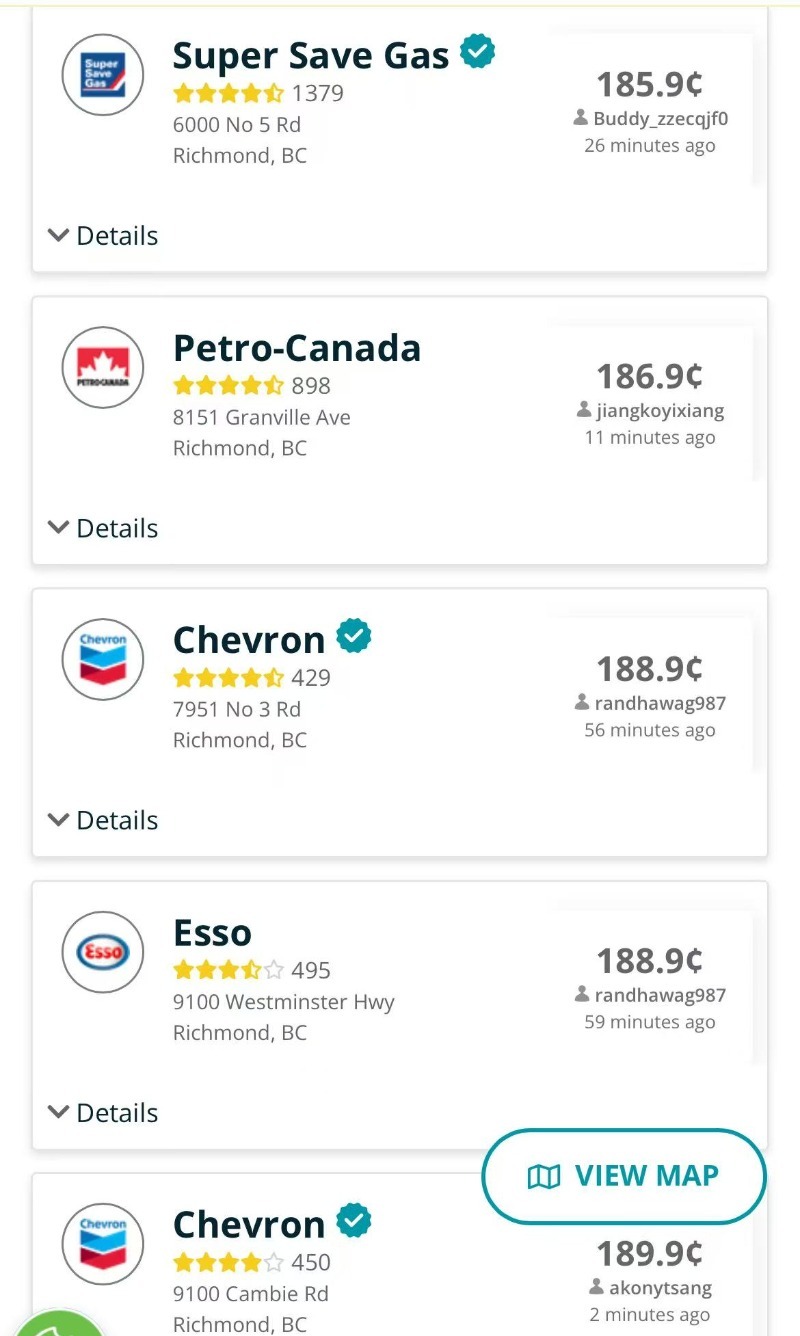Image resolution: width=800 pixels, height=1336 pixels.
Task: Select the 185.9¢ price at Super Save Gas
Action: 650,84
